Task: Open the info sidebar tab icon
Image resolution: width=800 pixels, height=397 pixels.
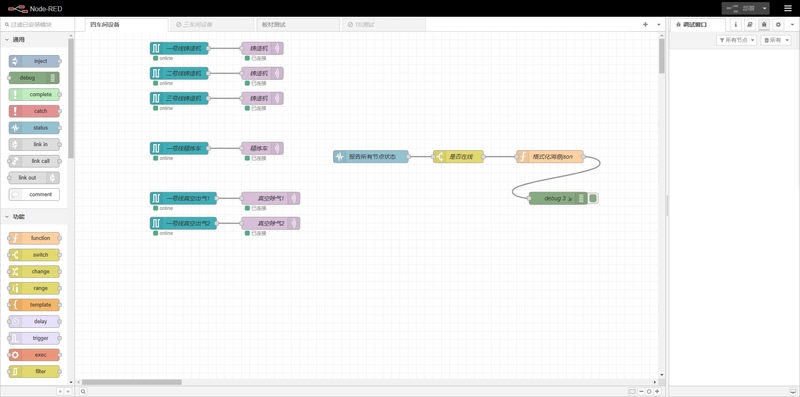Action: click(x=735, y=24)
